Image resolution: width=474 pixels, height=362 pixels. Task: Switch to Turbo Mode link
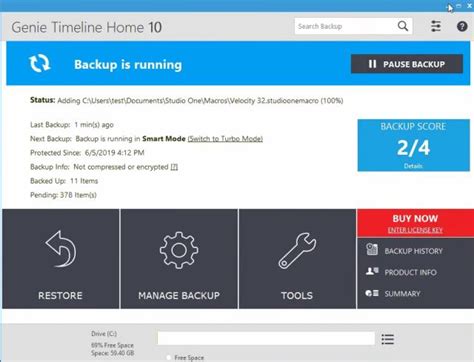[225, 139]
